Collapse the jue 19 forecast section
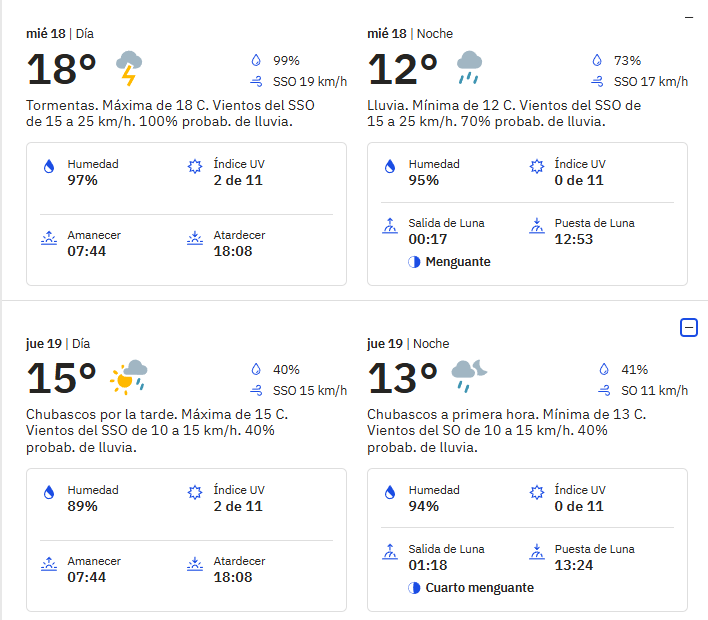This screenshot has width=708, height=620. pos(689,327)
